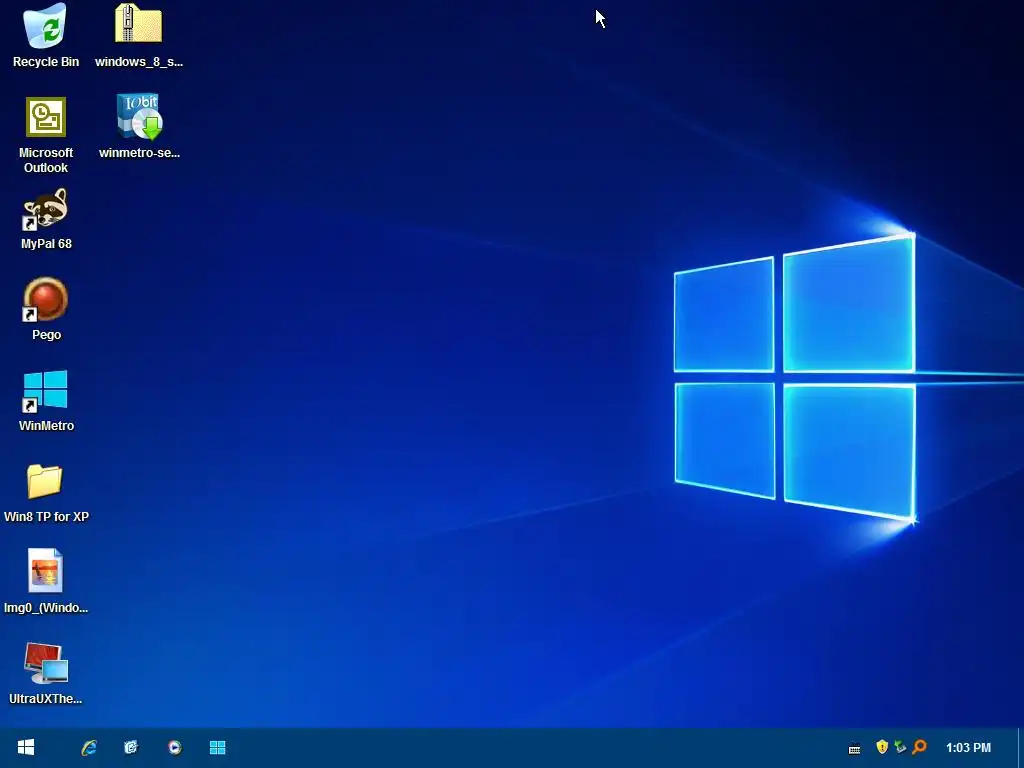Click the second taskbar quick launch icon
This screenshot has width=1024, height=768.
coord(131,747)
